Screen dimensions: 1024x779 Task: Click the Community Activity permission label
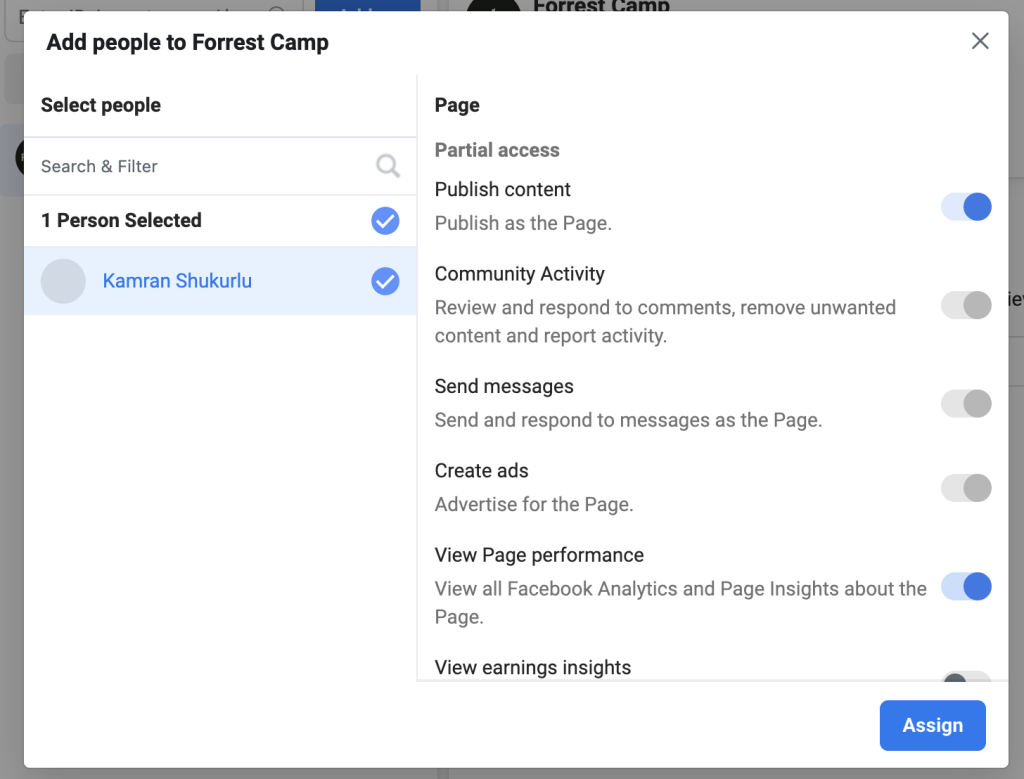click(x=520, y=274)
